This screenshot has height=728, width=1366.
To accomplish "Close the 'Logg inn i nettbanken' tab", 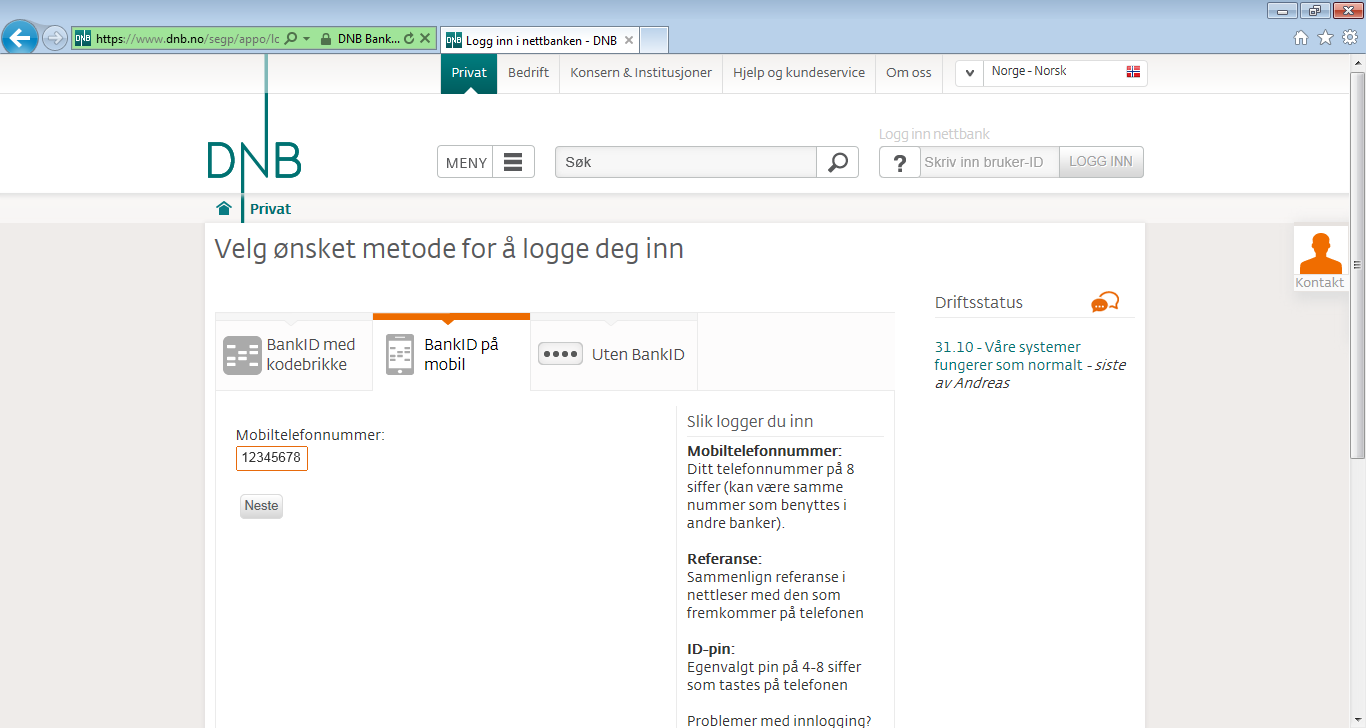I will [629, 41].
